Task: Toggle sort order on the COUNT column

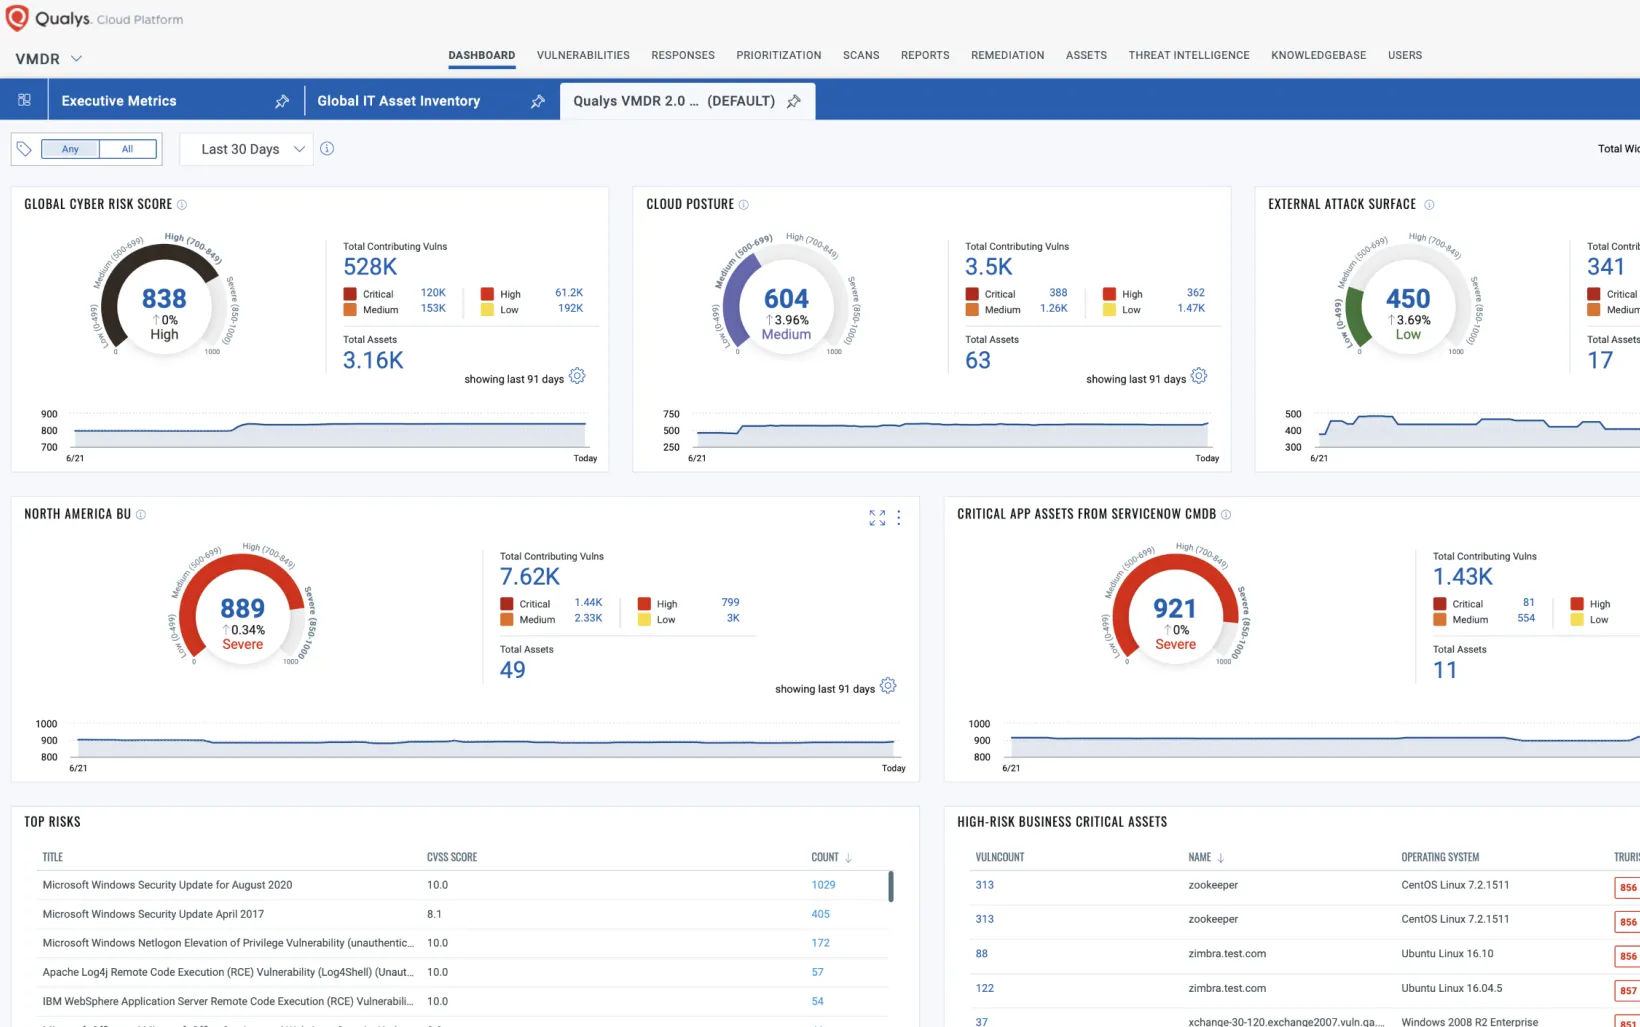Action: [x=847, y=857]
